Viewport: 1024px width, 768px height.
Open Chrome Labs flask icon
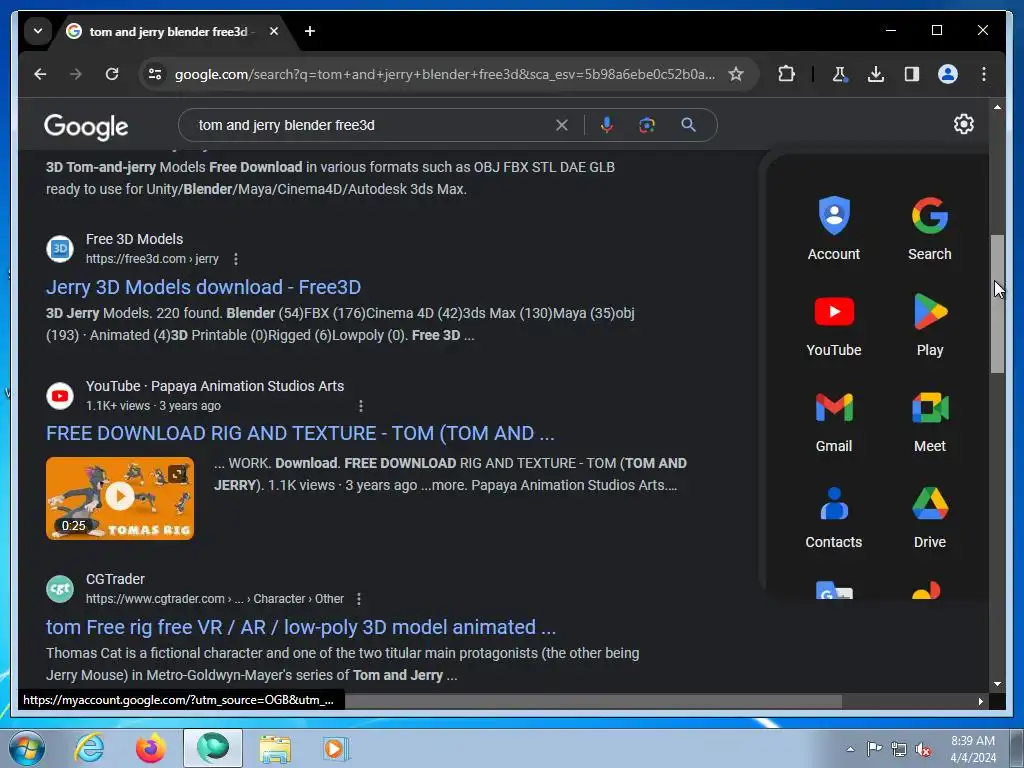coord(839,74)
